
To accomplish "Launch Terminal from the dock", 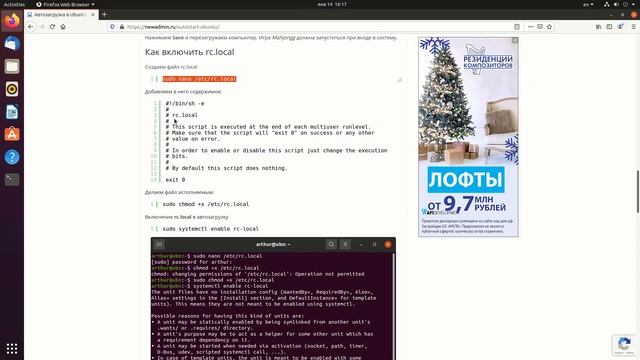I will pos(12,179).
